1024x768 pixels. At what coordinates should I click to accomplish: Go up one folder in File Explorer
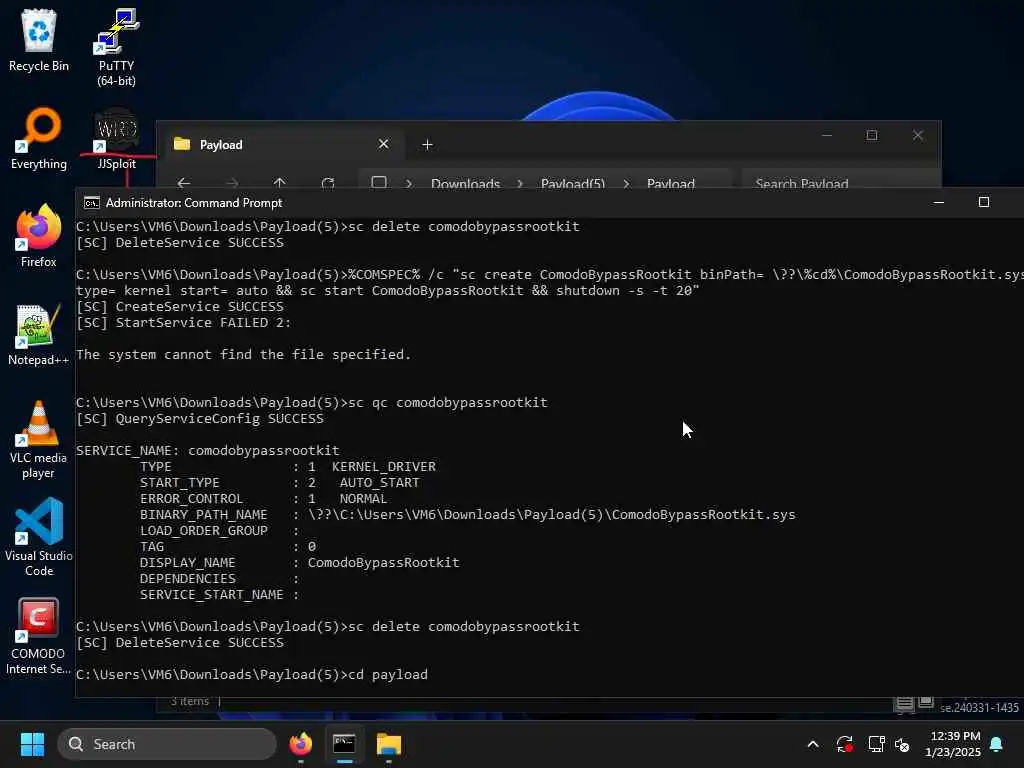click(280, 184)
